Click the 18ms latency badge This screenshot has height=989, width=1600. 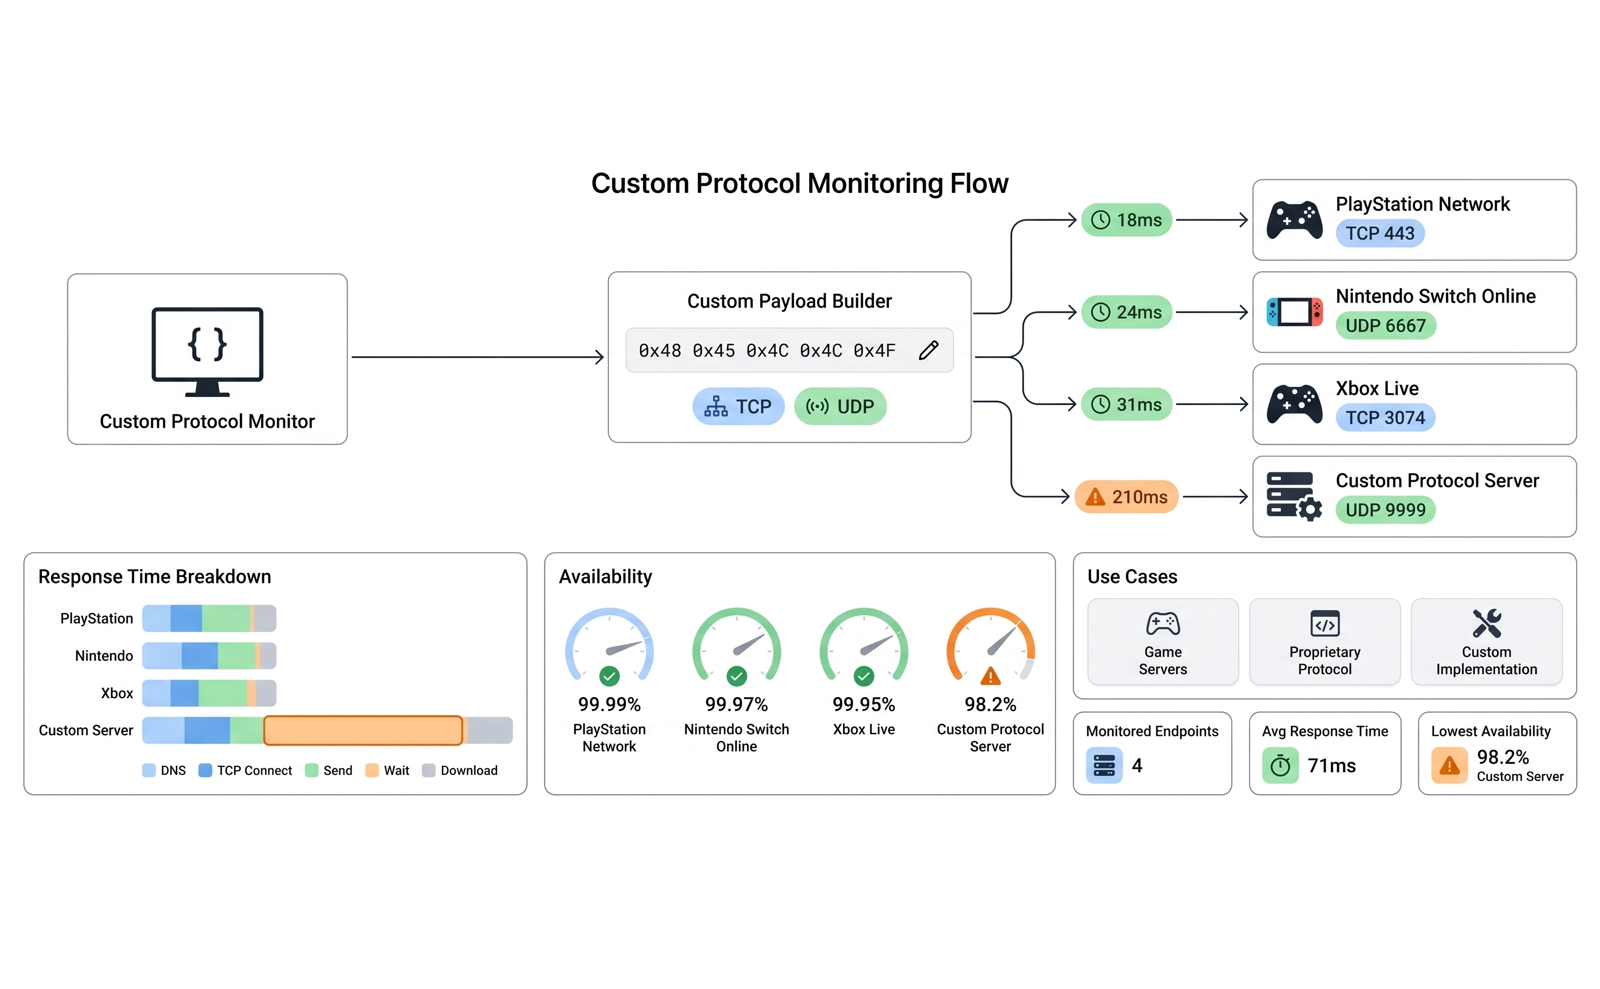pyautogui.click(x=1127, y=220)
